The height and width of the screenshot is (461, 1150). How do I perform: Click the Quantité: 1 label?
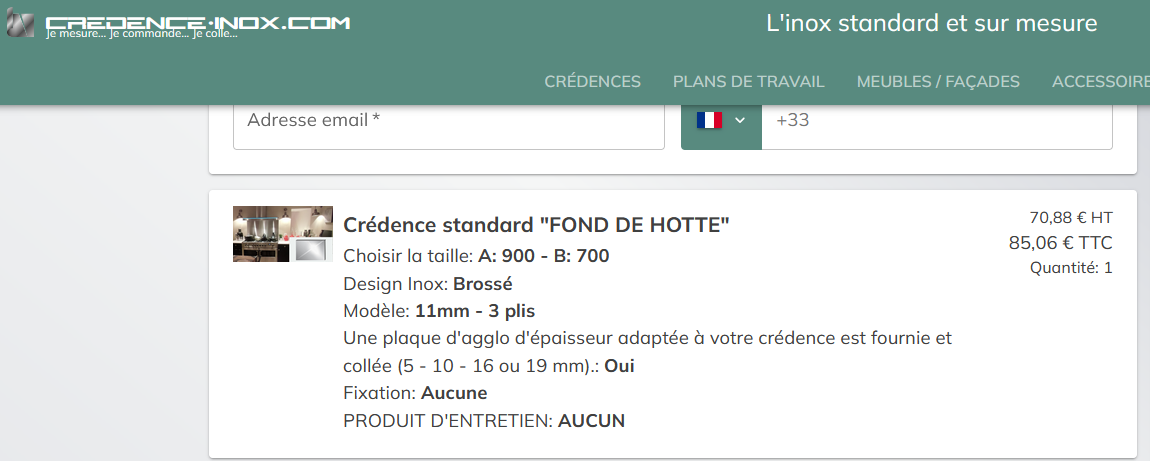point(1071,267)
